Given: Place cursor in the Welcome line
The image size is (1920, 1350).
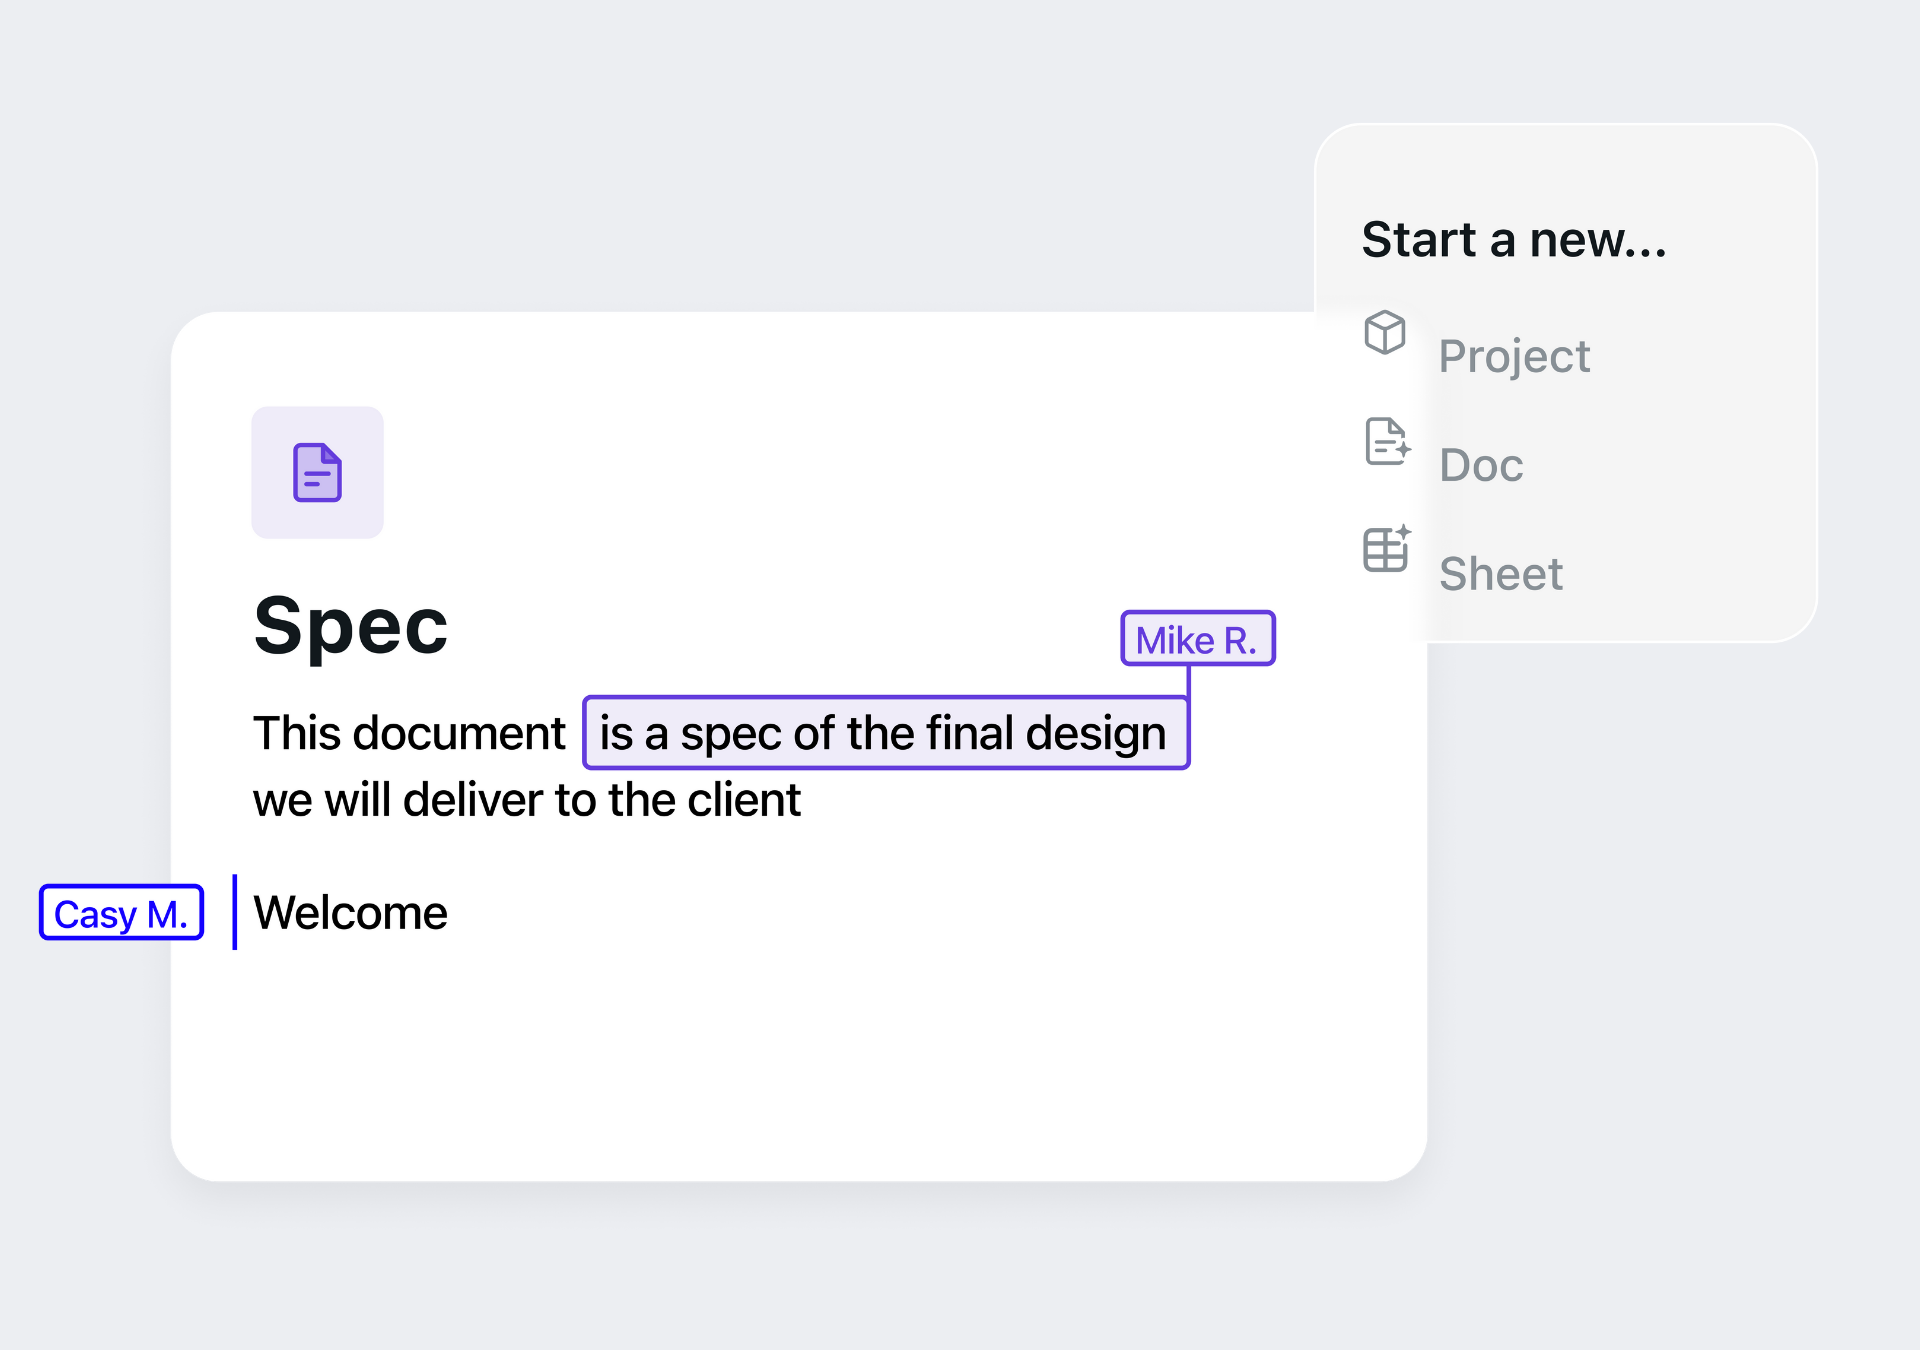Looking at the screenshot, I should click(x=351, y=913).
